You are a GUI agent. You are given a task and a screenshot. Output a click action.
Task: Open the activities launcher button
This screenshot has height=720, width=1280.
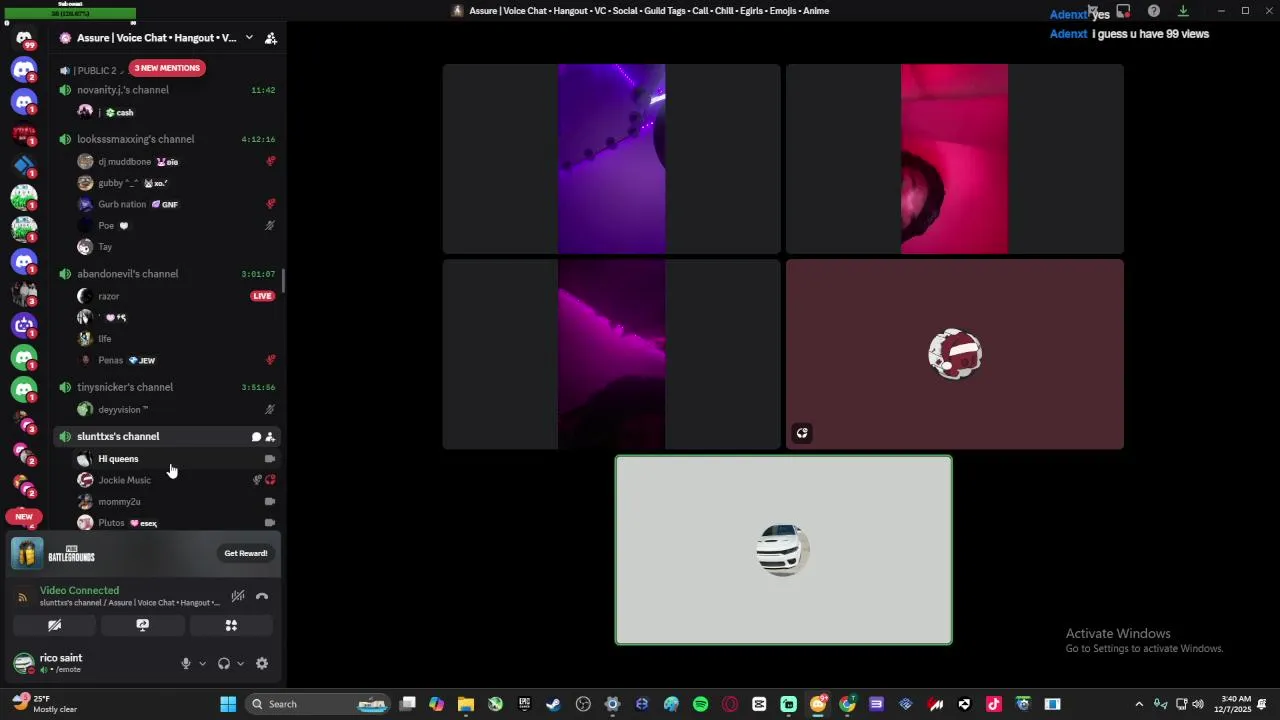coord(231,625)
